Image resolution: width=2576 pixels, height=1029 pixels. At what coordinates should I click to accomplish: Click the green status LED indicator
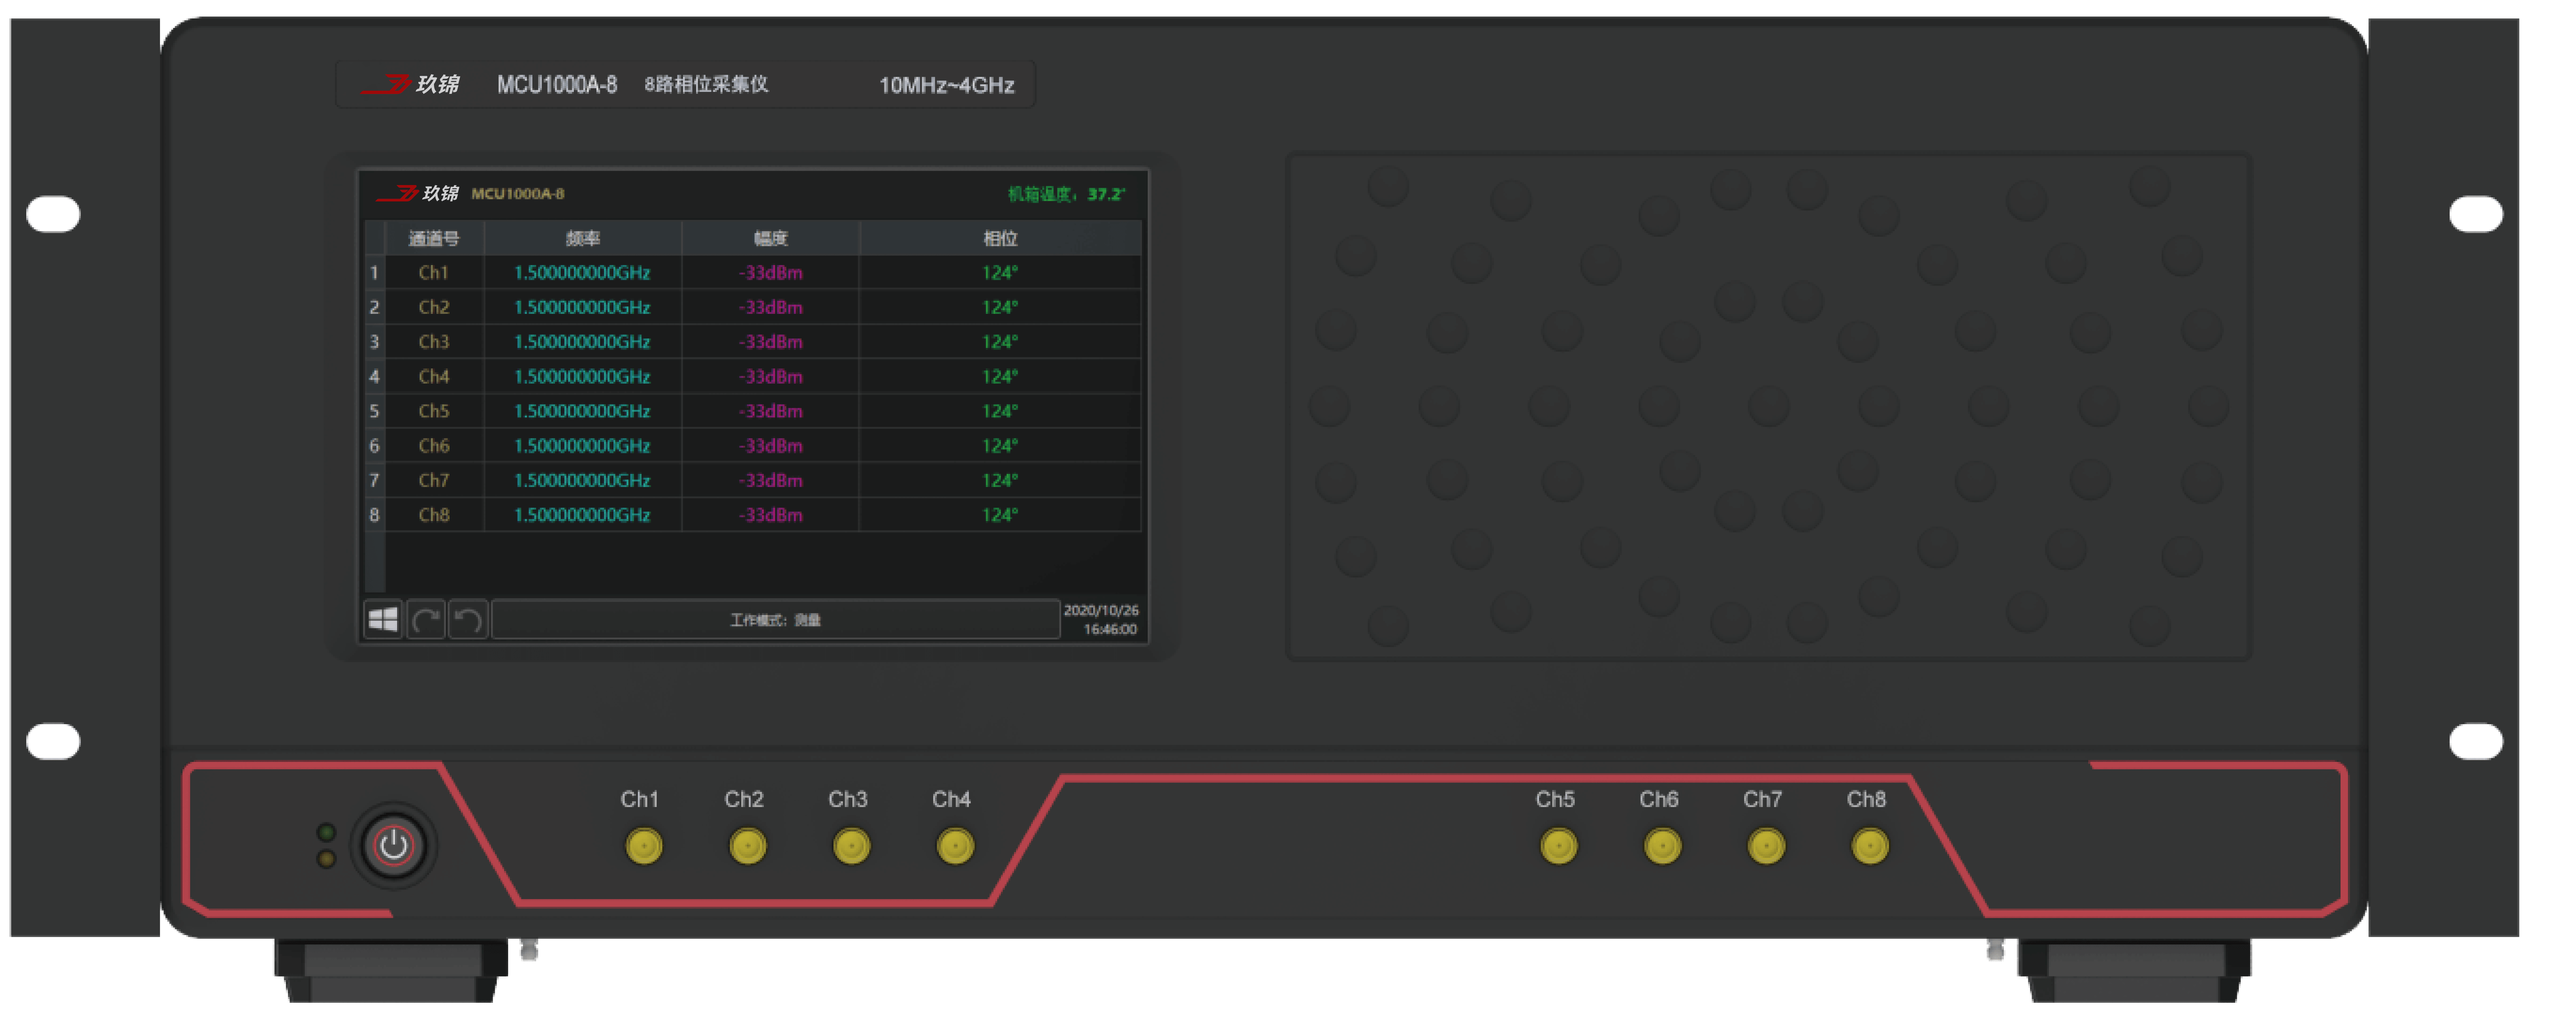click(326, 832)
